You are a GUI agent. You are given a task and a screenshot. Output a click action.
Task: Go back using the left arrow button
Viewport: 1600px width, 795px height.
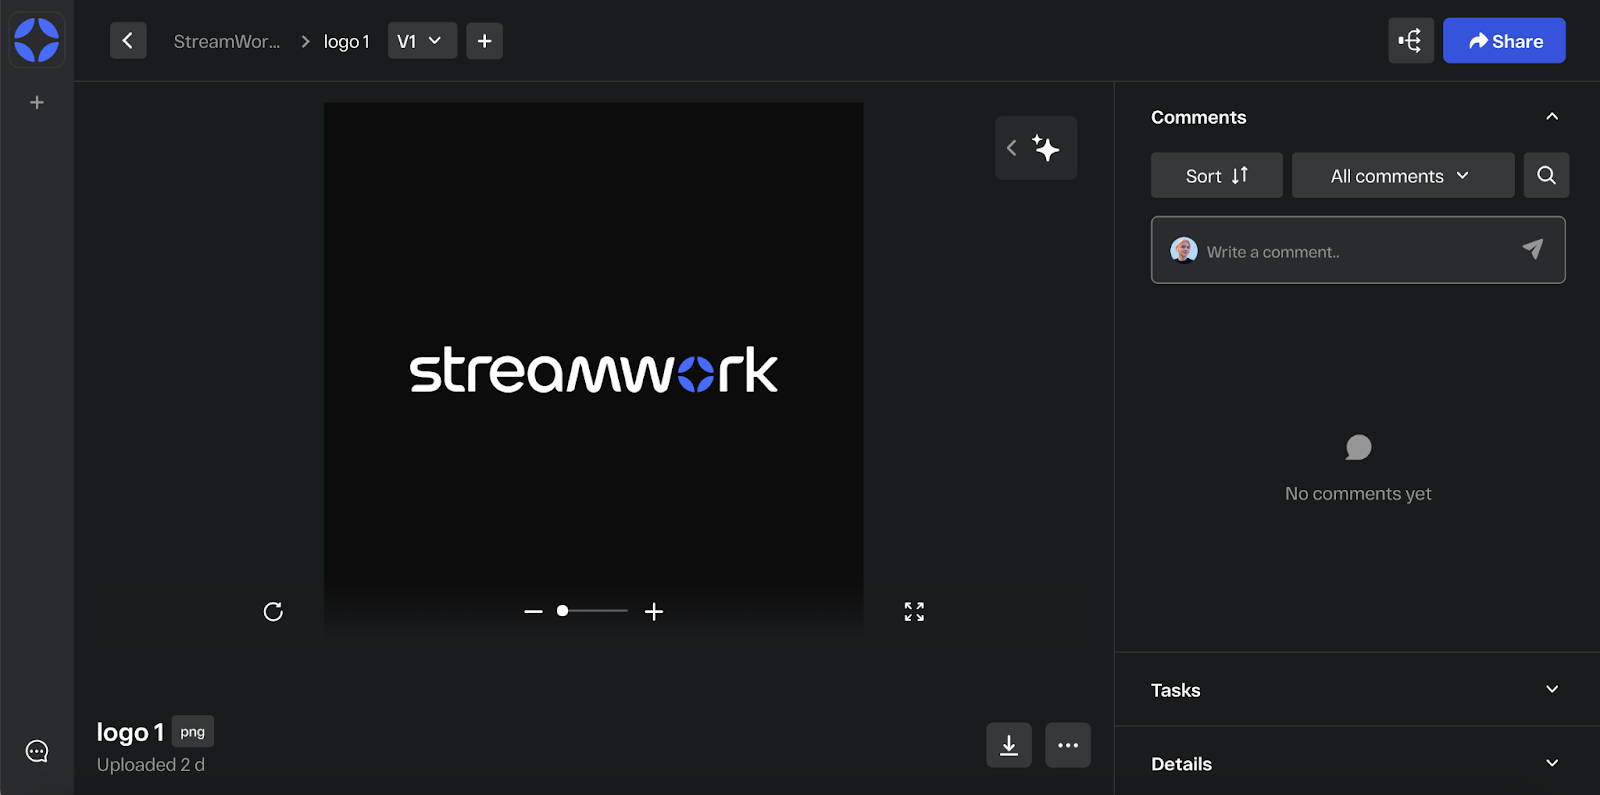[x=128, y=41]
